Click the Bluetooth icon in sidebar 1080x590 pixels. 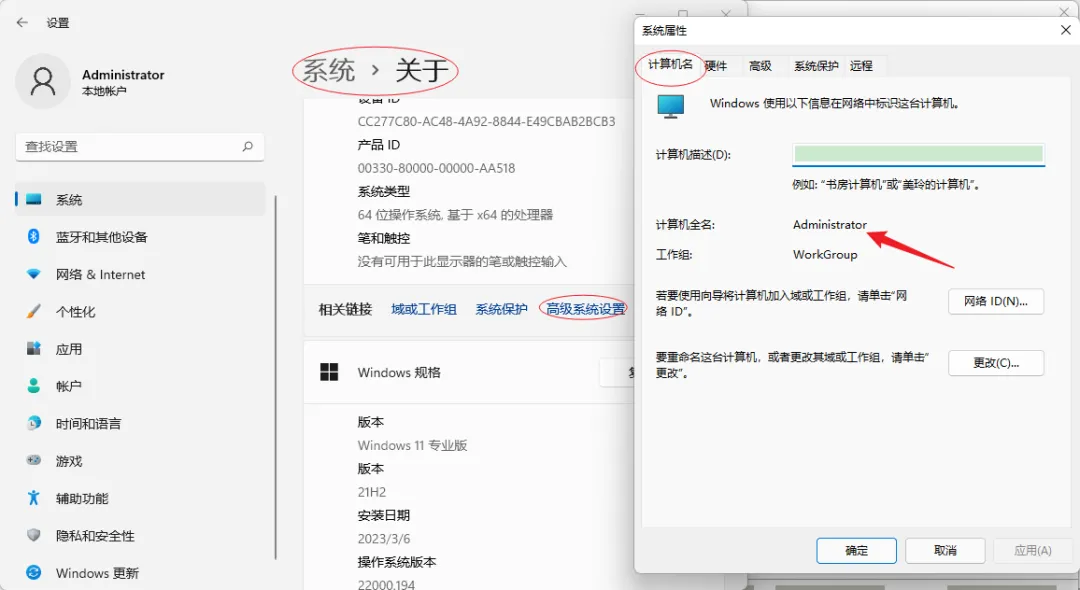(33, 236)
